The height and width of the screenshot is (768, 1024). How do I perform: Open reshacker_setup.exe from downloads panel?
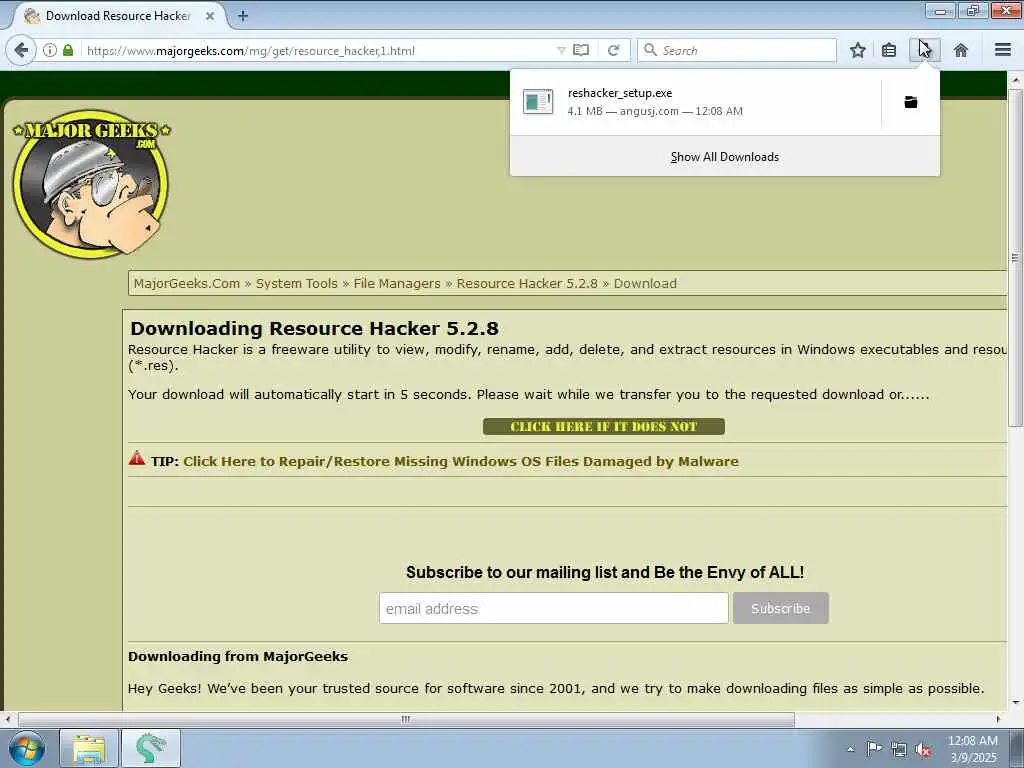click(x=696, y=103)
